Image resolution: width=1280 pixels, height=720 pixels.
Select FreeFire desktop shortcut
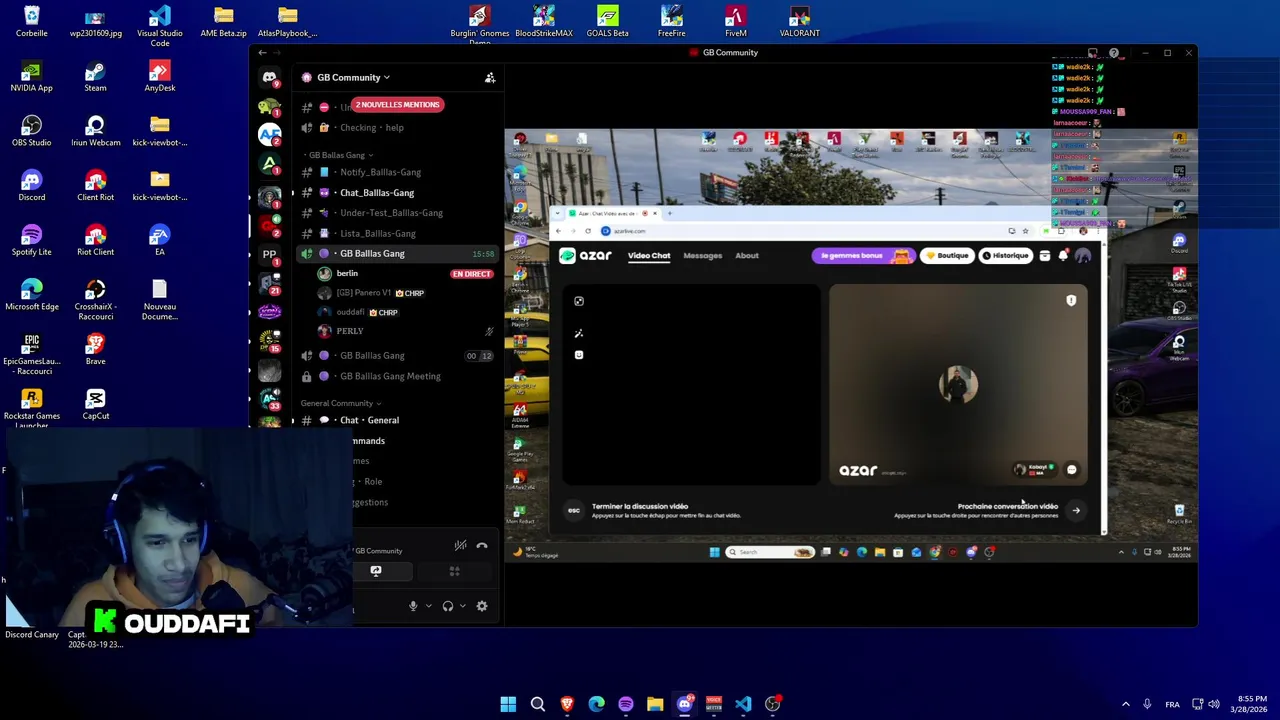pos(671,21)
